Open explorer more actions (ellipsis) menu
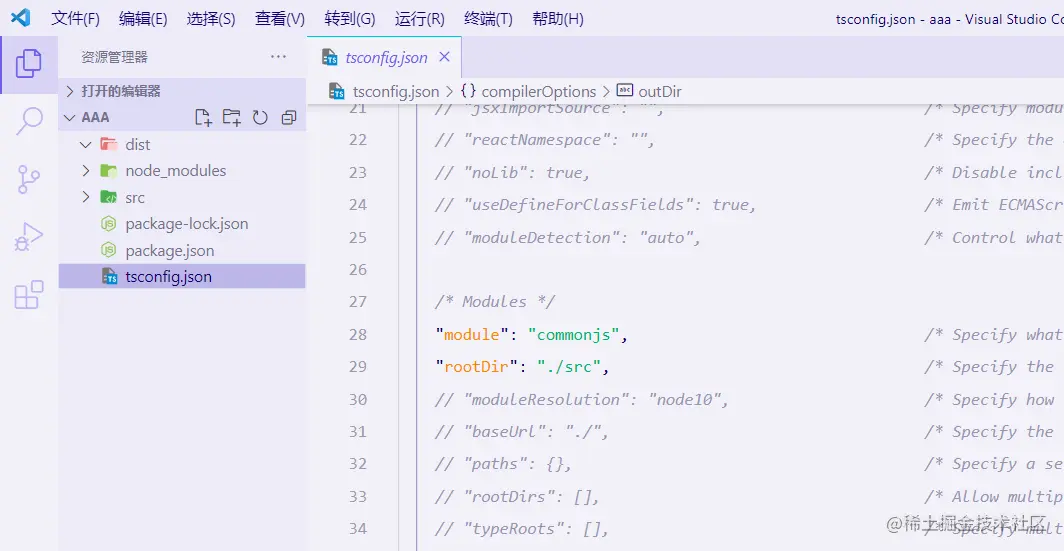Screen dimensions: 1064x551 click(x=278, y=57)
